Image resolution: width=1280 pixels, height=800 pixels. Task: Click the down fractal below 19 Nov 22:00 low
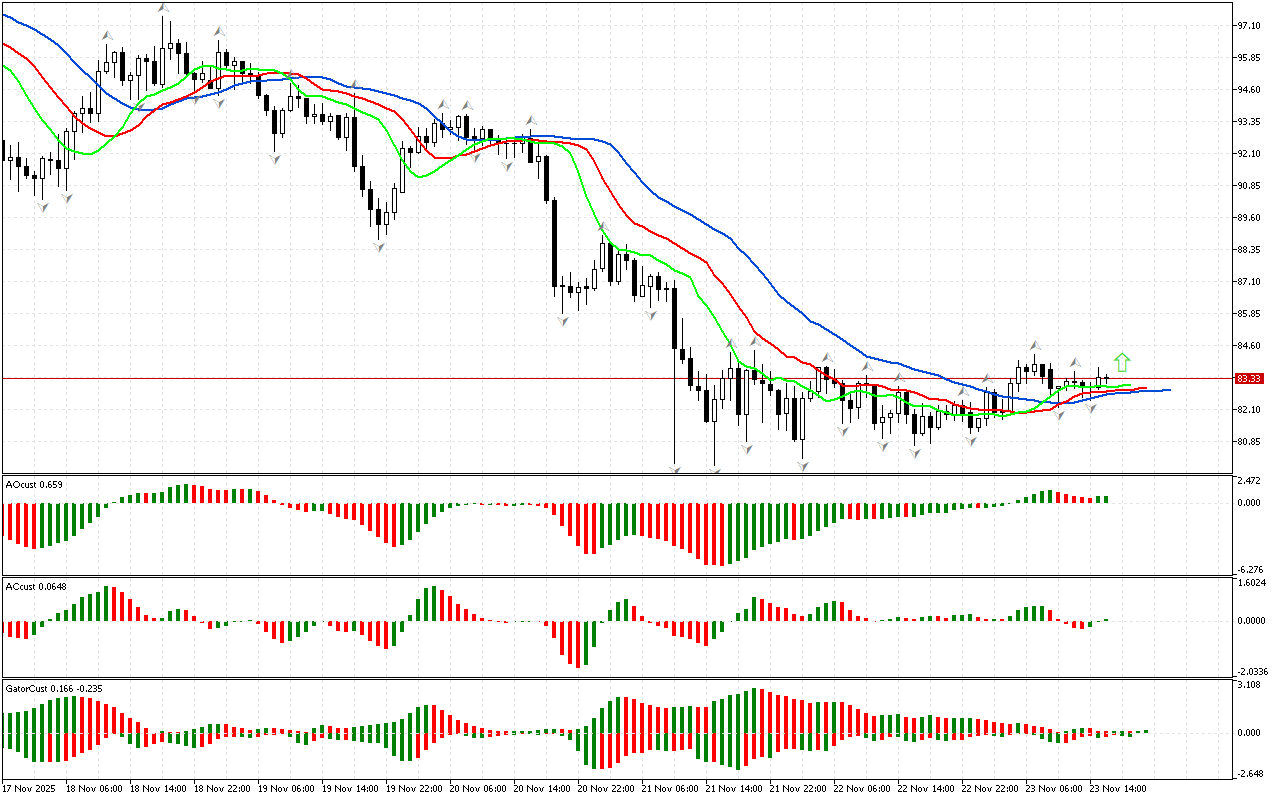[381, 246]
